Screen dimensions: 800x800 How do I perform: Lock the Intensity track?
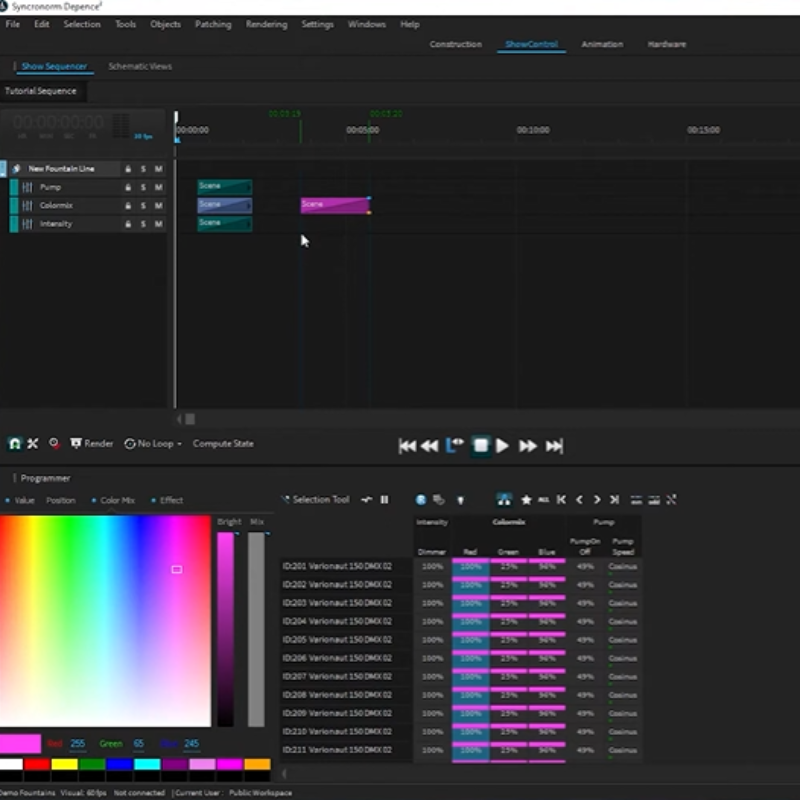pyautogui.click(x=128, y=224)
